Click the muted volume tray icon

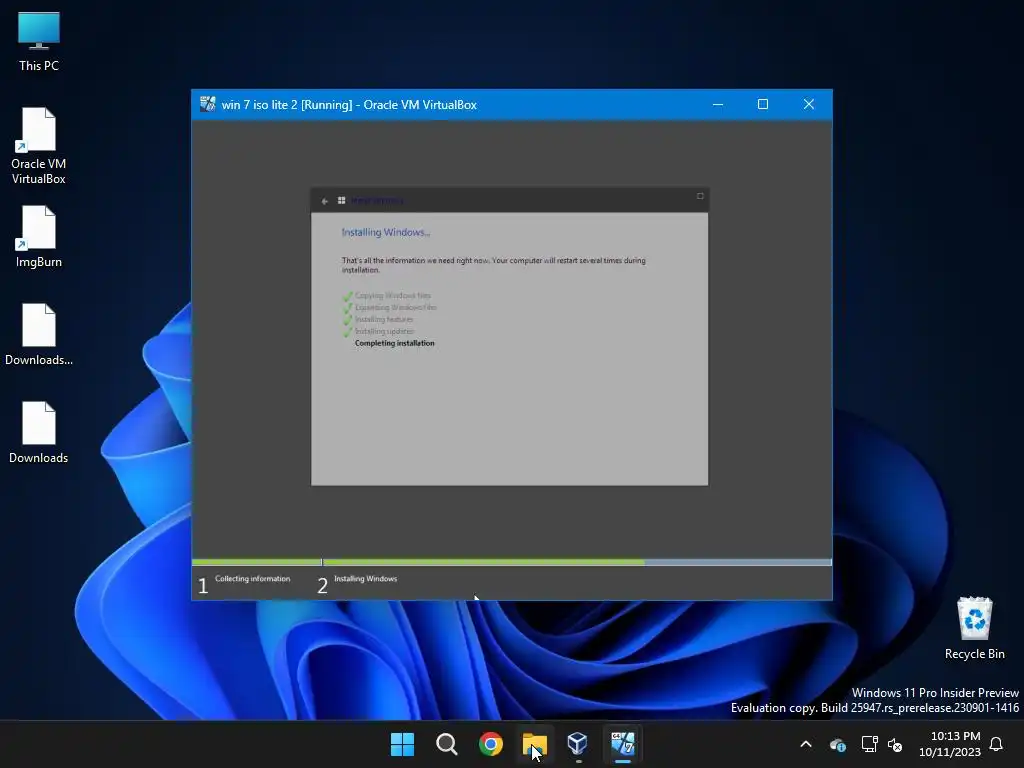click(895, 744)
